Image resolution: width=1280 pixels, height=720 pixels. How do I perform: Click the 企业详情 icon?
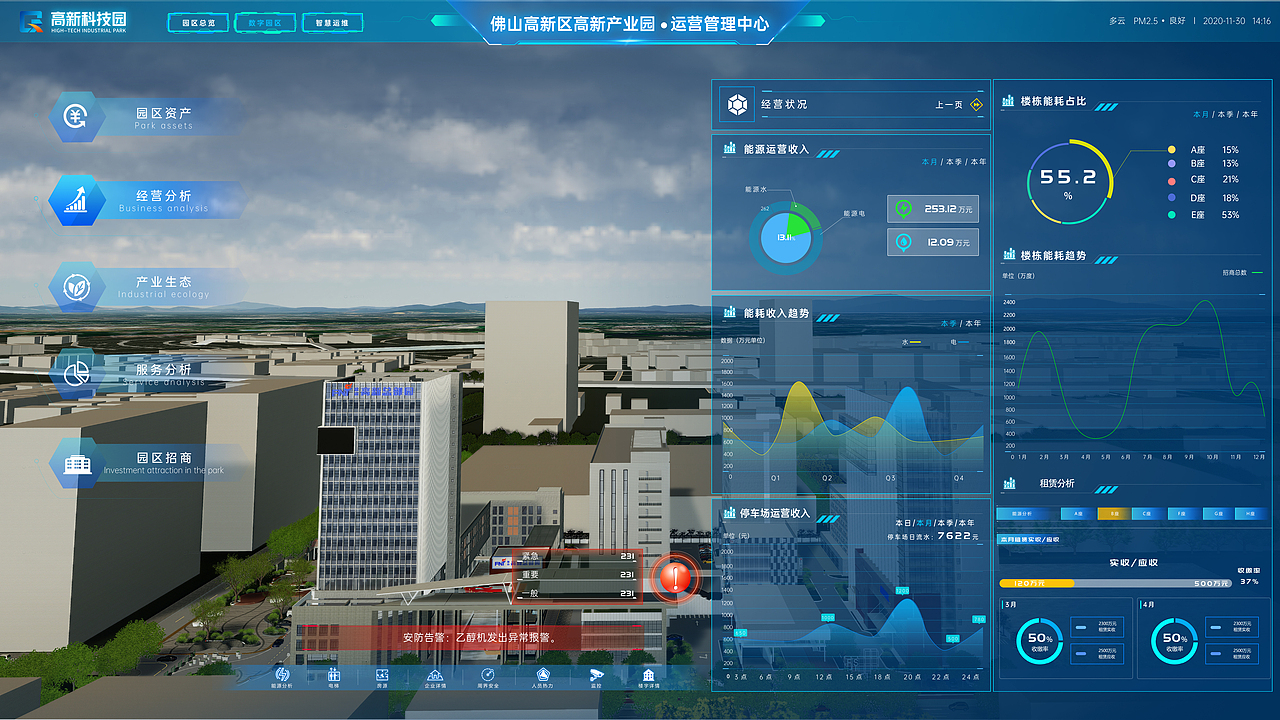435,675
